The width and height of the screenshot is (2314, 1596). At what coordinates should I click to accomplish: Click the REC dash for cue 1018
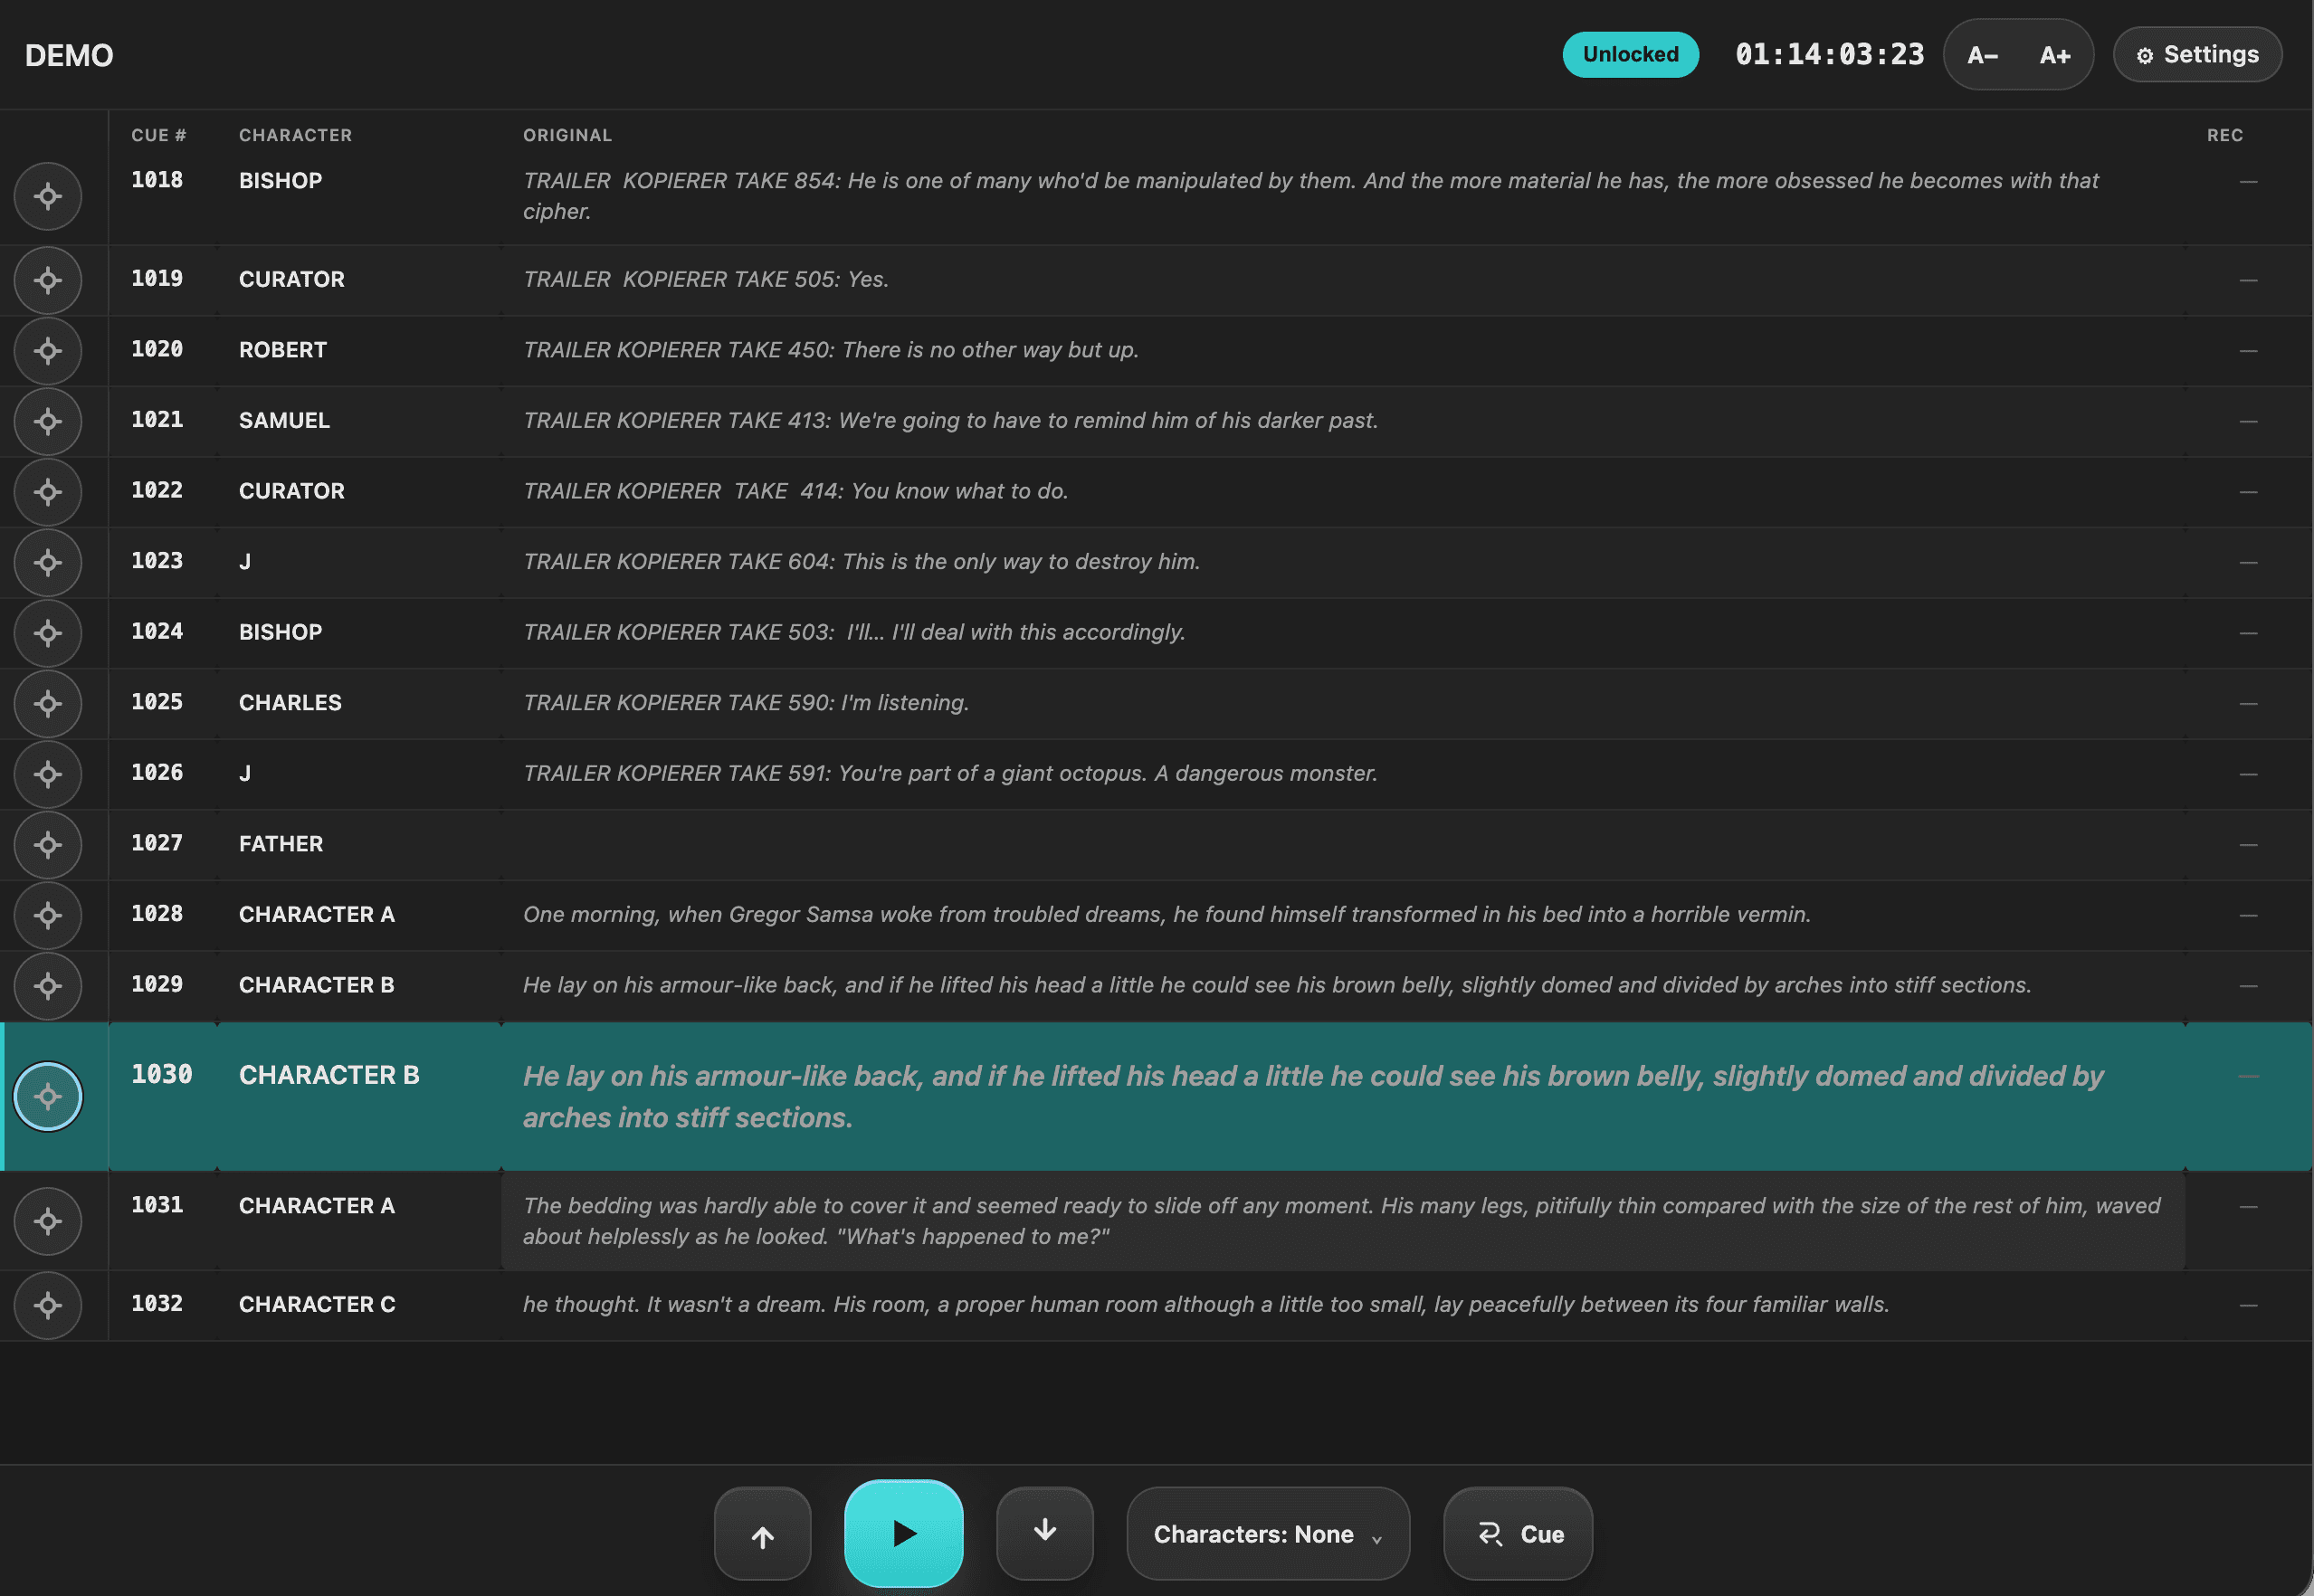(x=2248, y=181)
